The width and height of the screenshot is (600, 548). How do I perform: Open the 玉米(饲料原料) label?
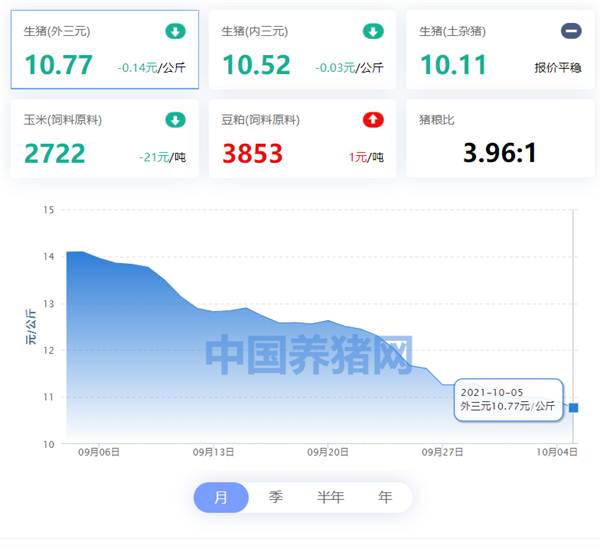point(63,120)
